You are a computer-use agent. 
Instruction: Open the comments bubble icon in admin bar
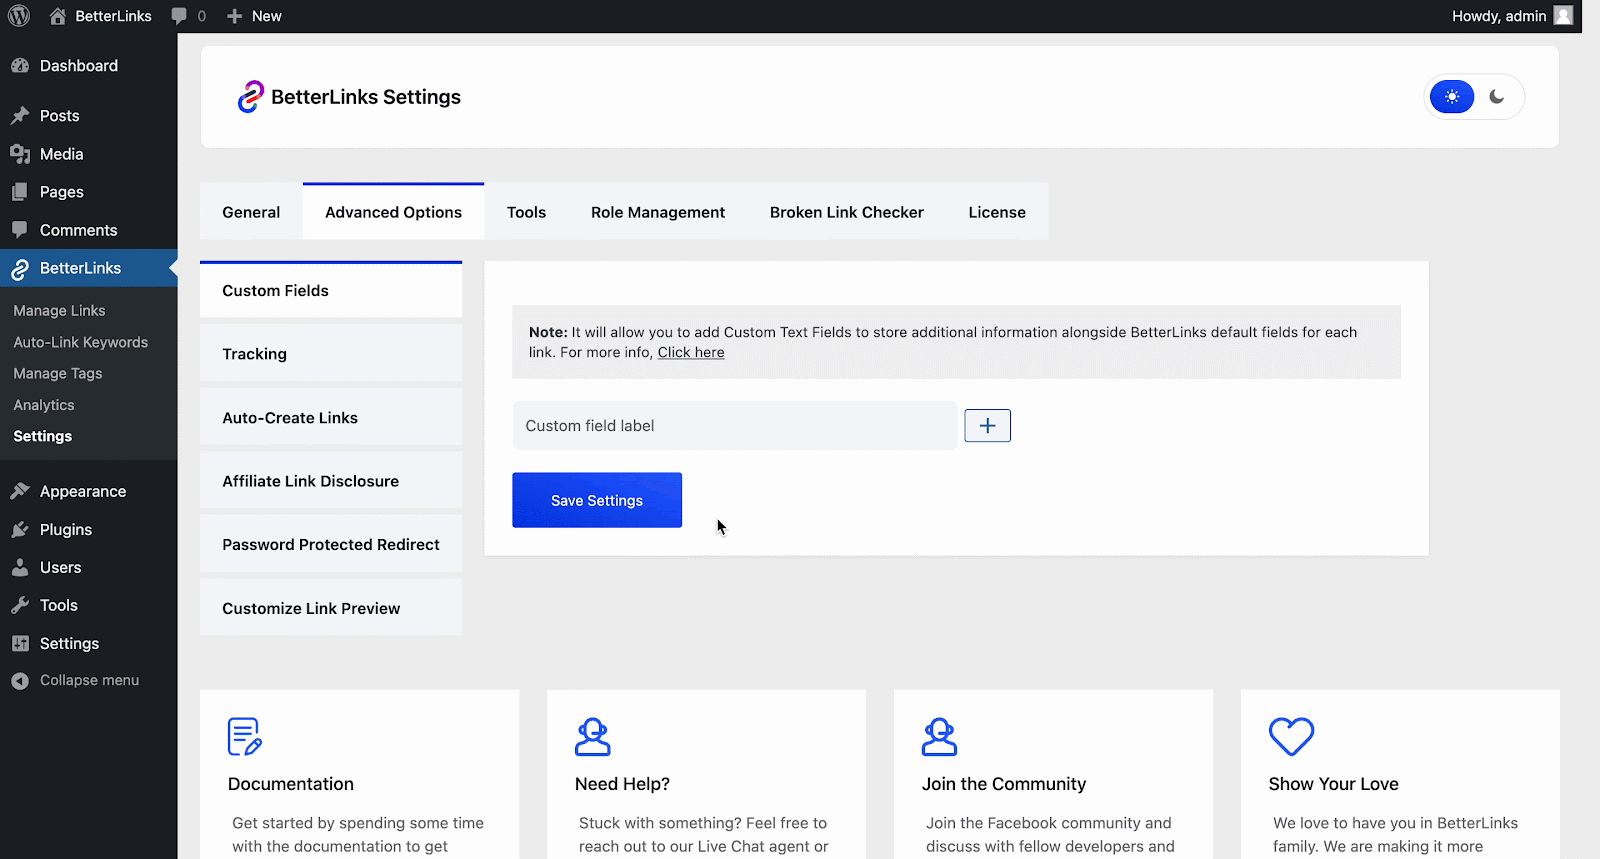(x=179, y=16)
